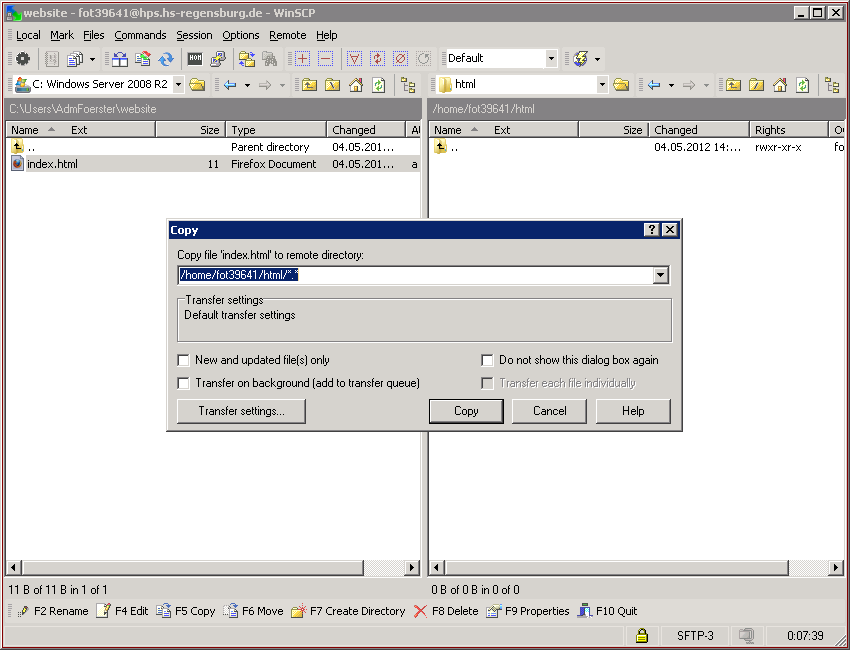Go back in local panel with blue arrow
The image size is (850, 650).
pyautogui.click(x=230, y=85)
